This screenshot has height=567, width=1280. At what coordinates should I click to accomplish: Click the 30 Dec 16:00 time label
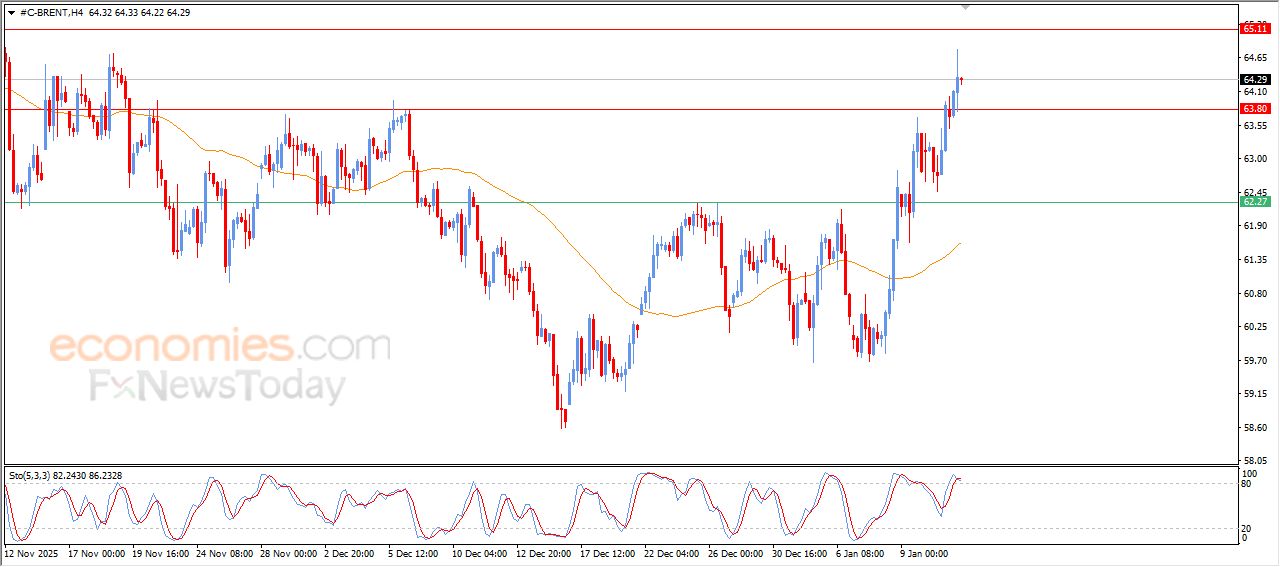(801, 552)
